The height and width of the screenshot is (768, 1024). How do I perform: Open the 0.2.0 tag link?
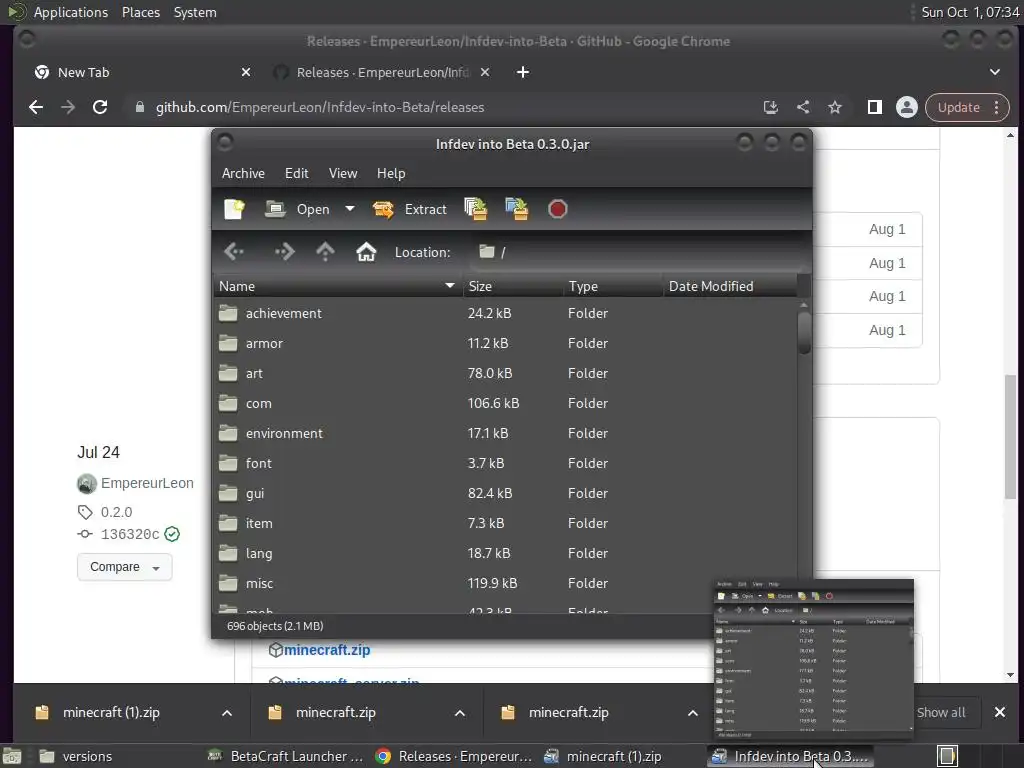pyautogui.click(x=116, y=512)
